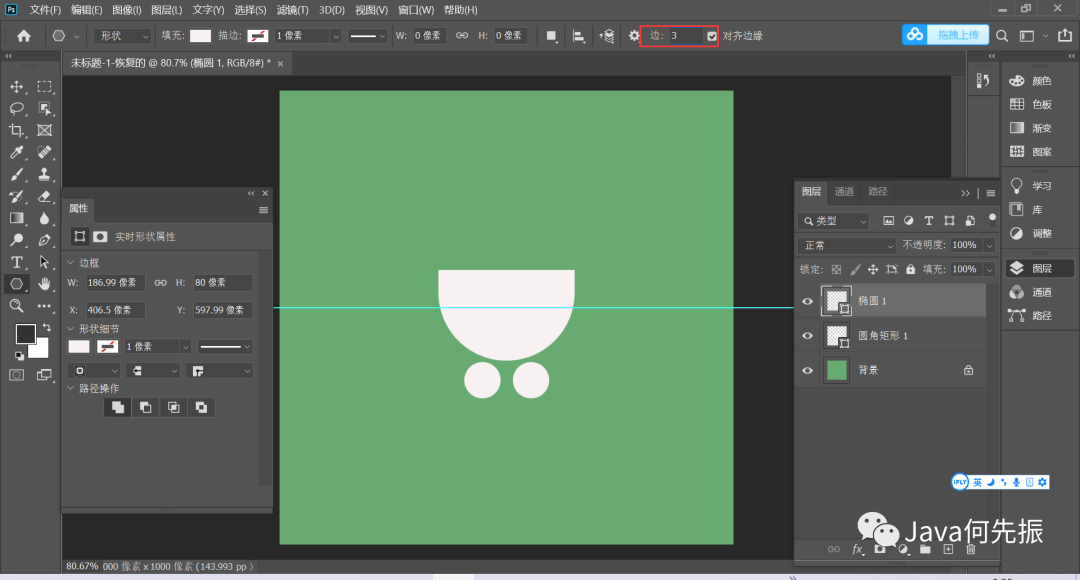Select the Crop tool
Screen dimensions: 1080x580
[17, 131]
